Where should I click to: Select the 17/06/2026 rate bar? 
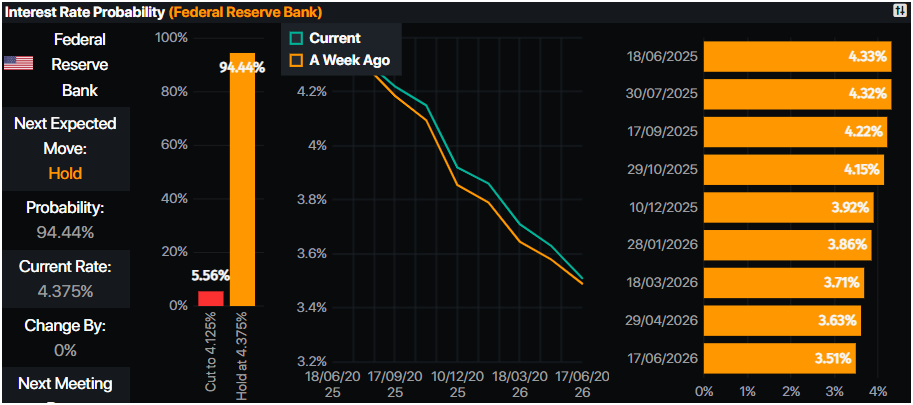tap(779, 358)
